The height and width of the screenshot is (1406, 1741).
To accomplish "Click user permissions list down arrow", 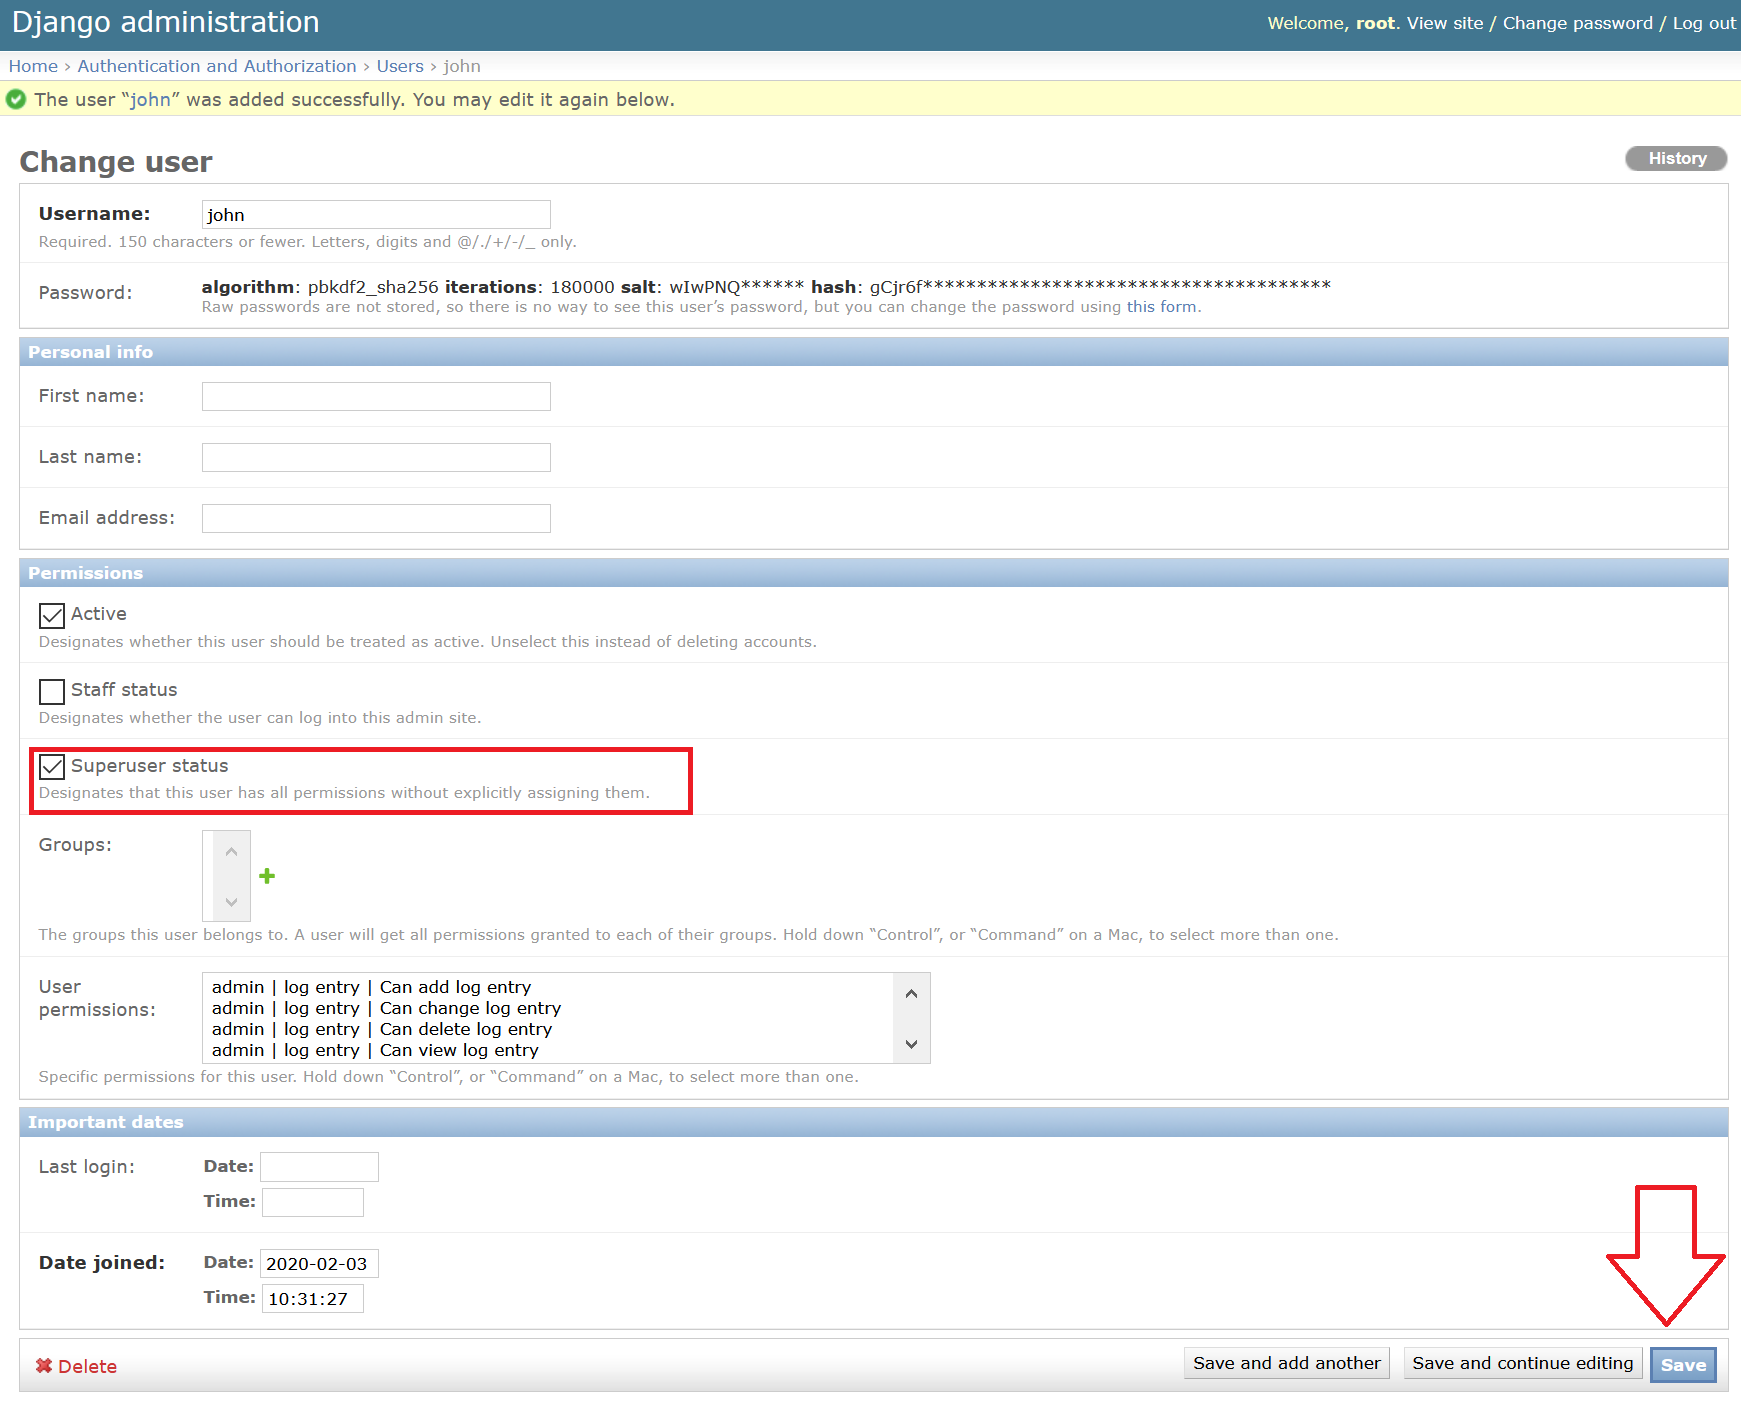I will (x=911, y=1044).
